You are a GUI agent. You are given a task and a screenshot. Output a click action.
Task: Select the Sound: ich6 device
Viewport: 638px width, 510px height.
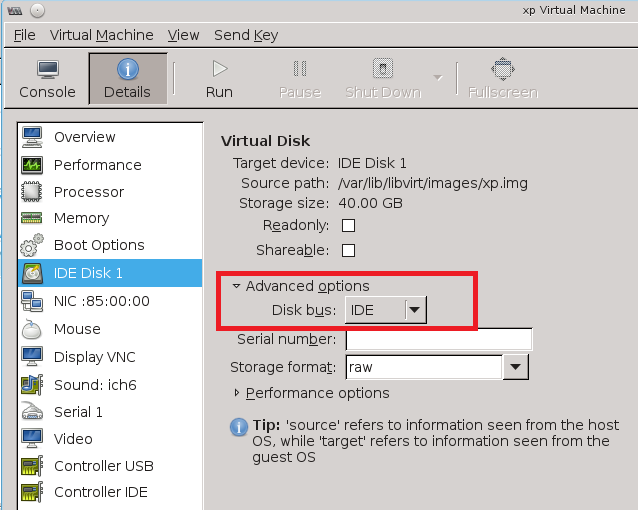[94, 385]
